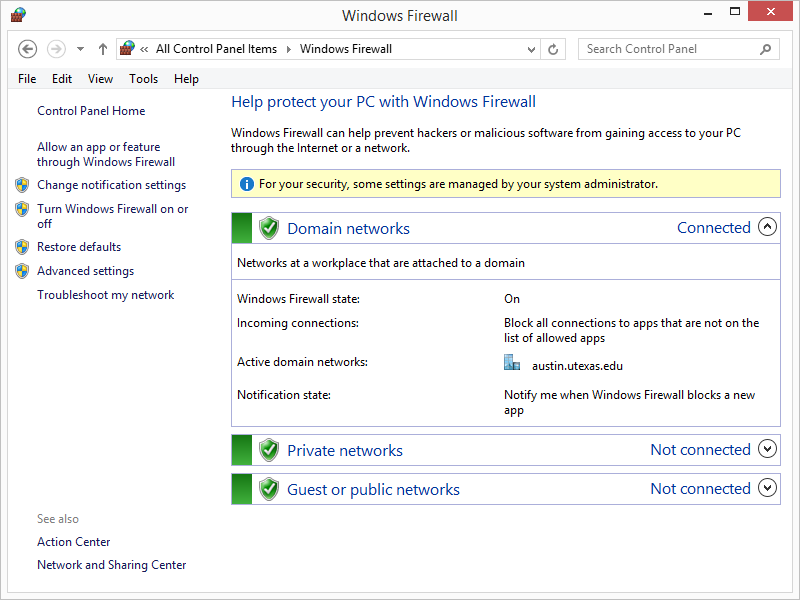Click the shield icon beside Private networks

pos(269,450)
